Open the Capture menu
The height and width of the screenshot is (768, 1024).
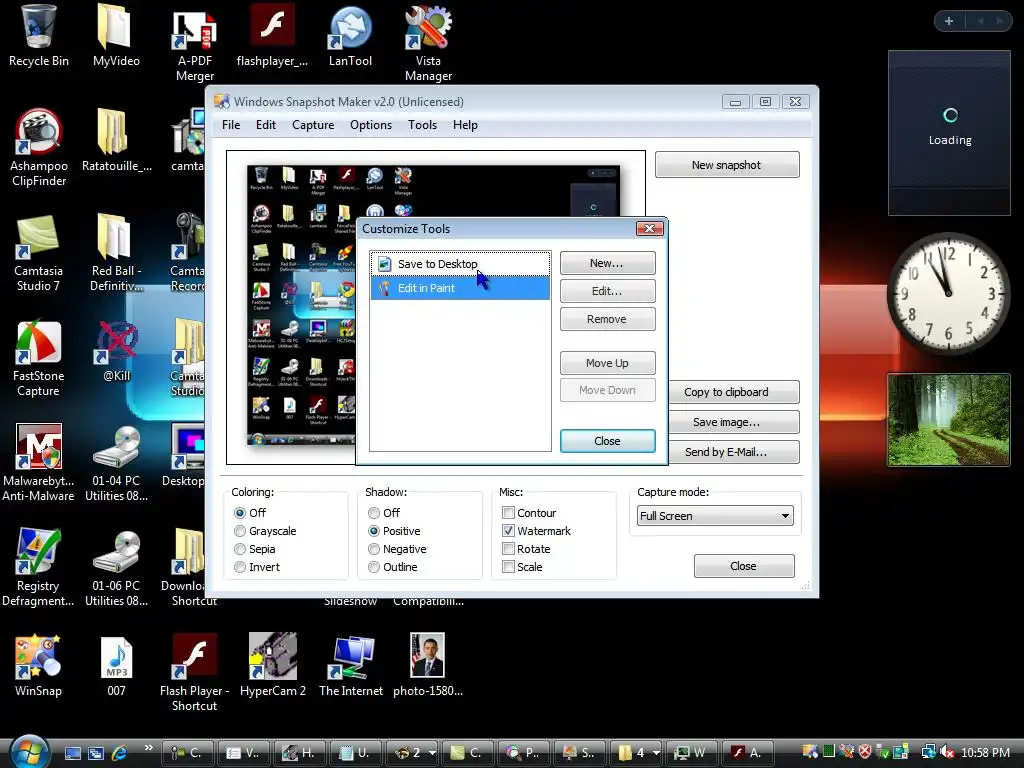coord(313,125)
